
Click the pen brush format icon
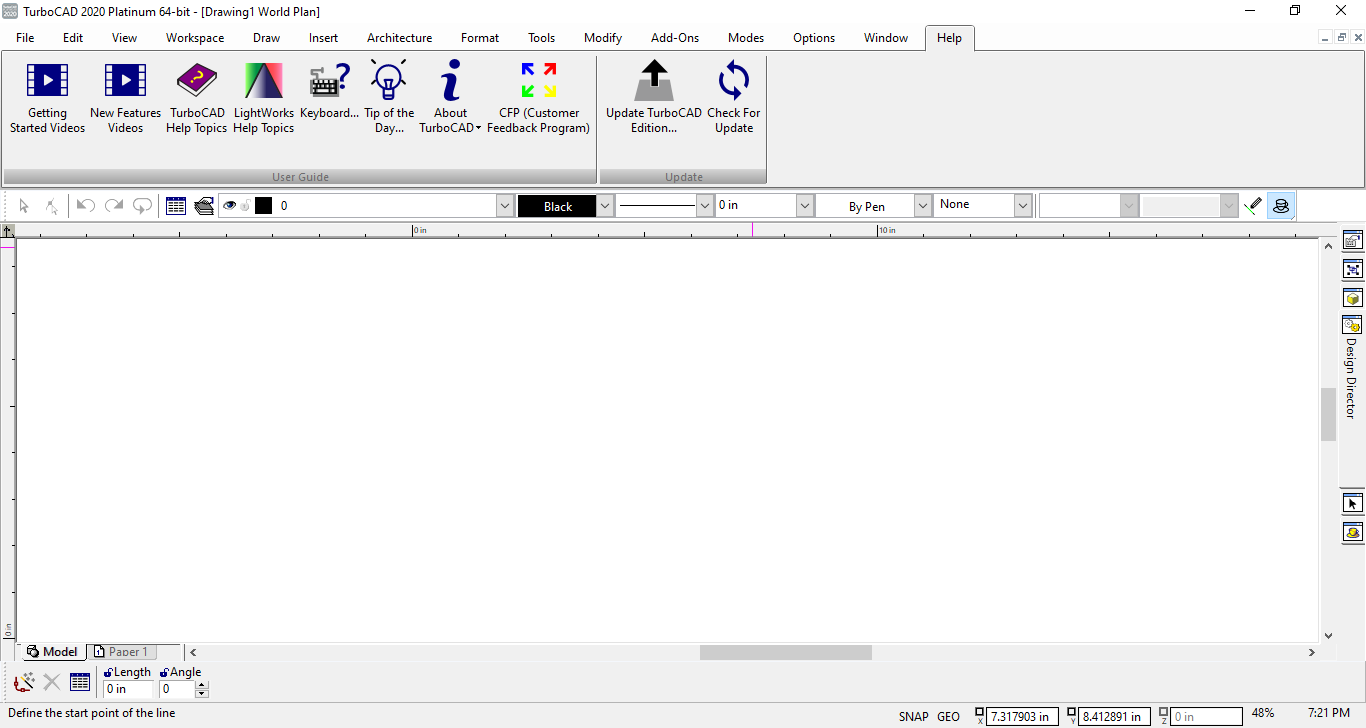pyautogui.click(x=1253, y=206)
